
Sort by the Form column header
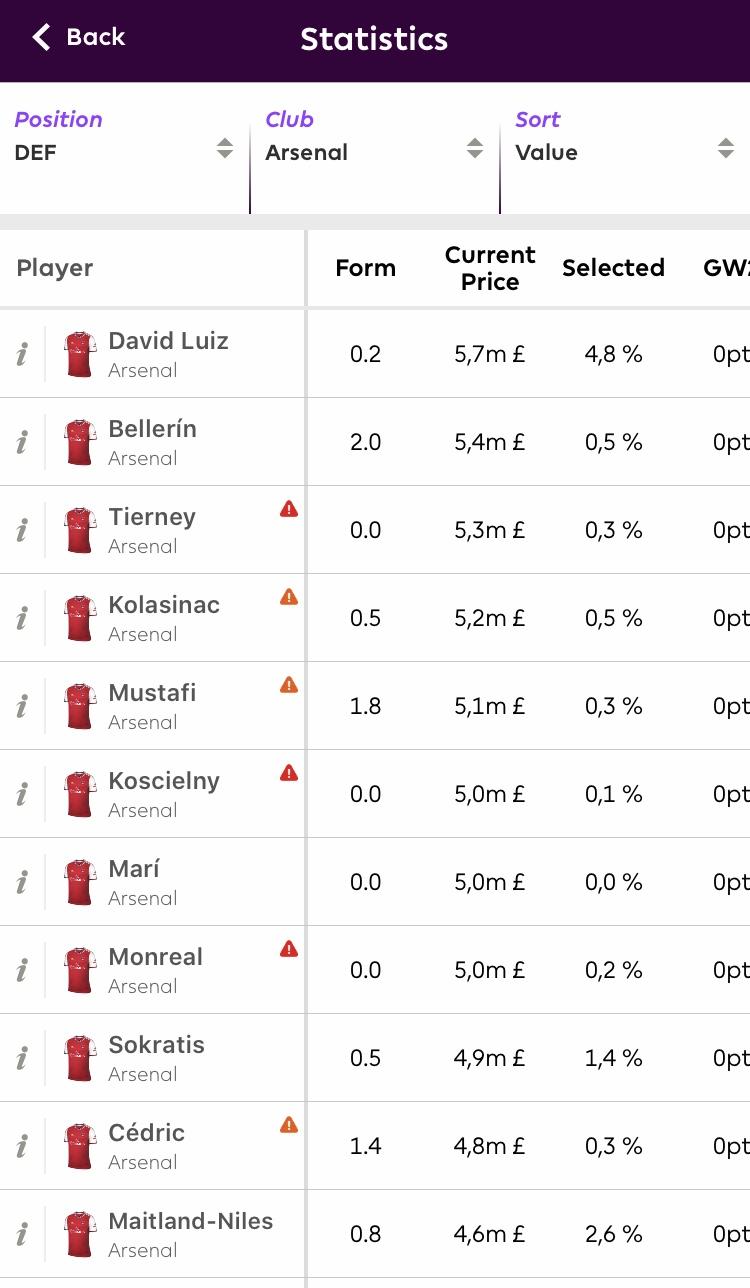[365, 268]
